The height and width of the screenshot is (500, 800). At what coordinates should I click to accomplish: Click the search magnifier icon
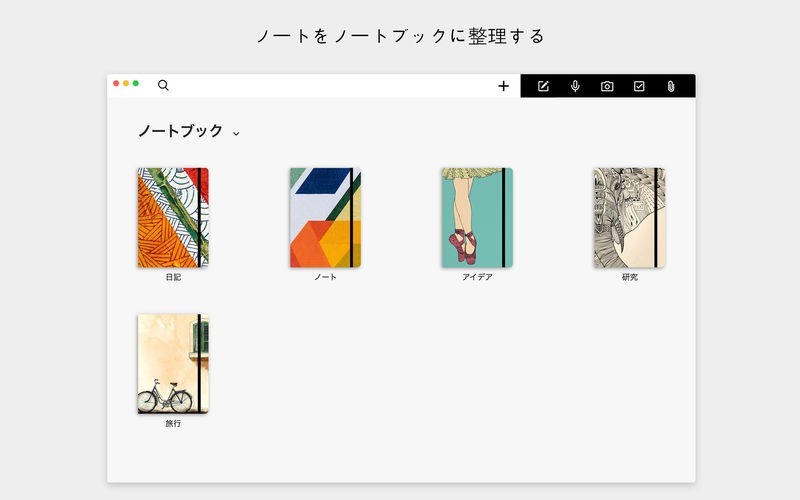point(163,85)
